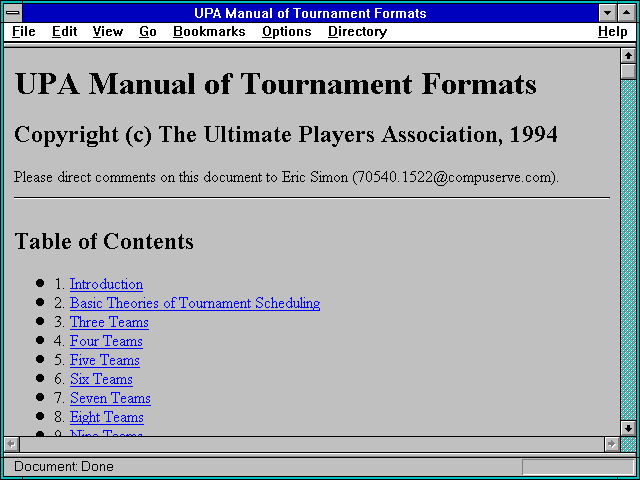Click the vertical scrollbar down arrow

click(628, 428)
